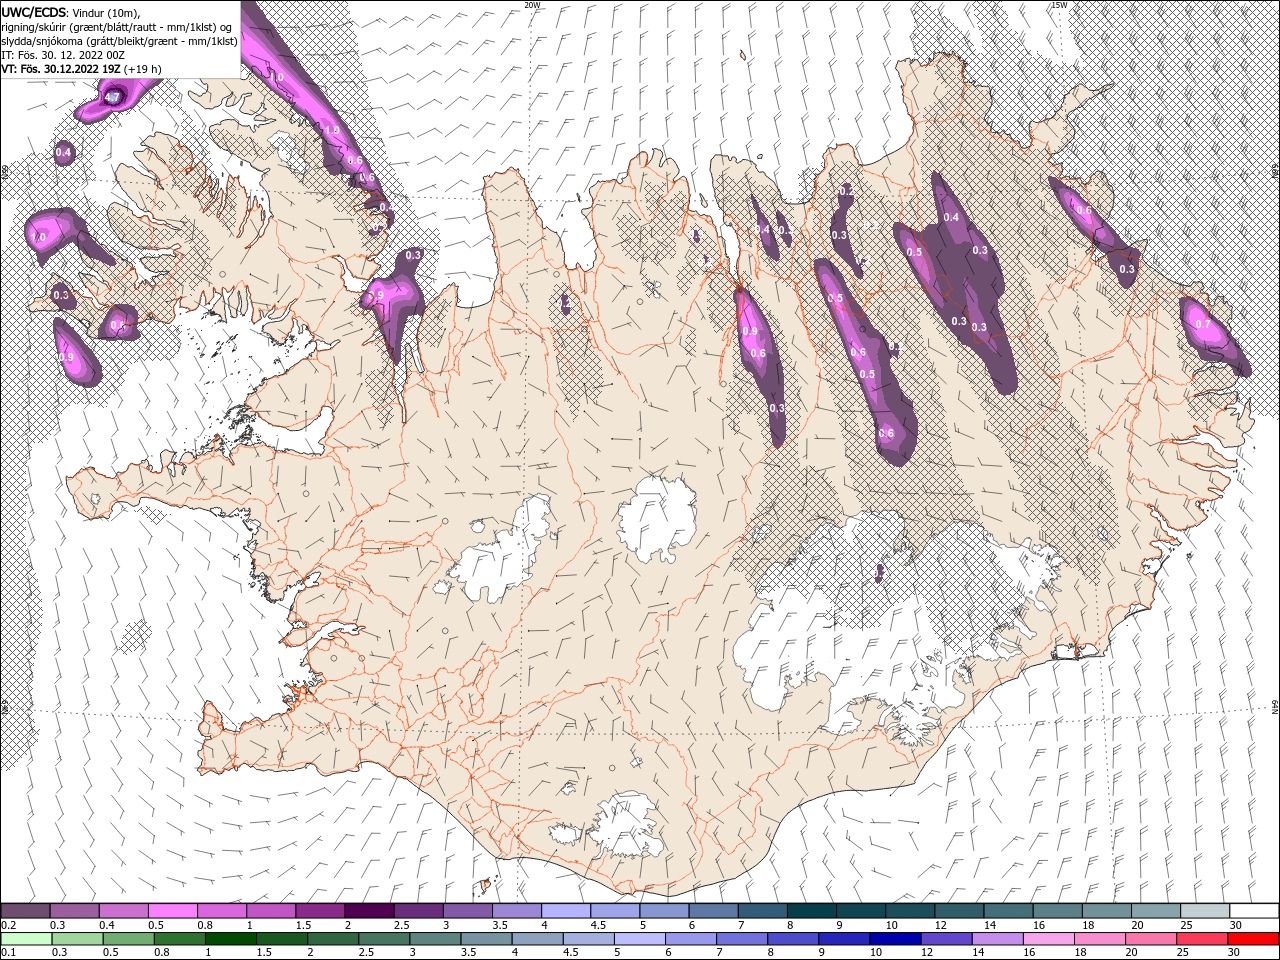Click the 0.7 value on the east coast
Image resolution: width=1280 pixels, height=960 pixels.
pos(1203,324)
